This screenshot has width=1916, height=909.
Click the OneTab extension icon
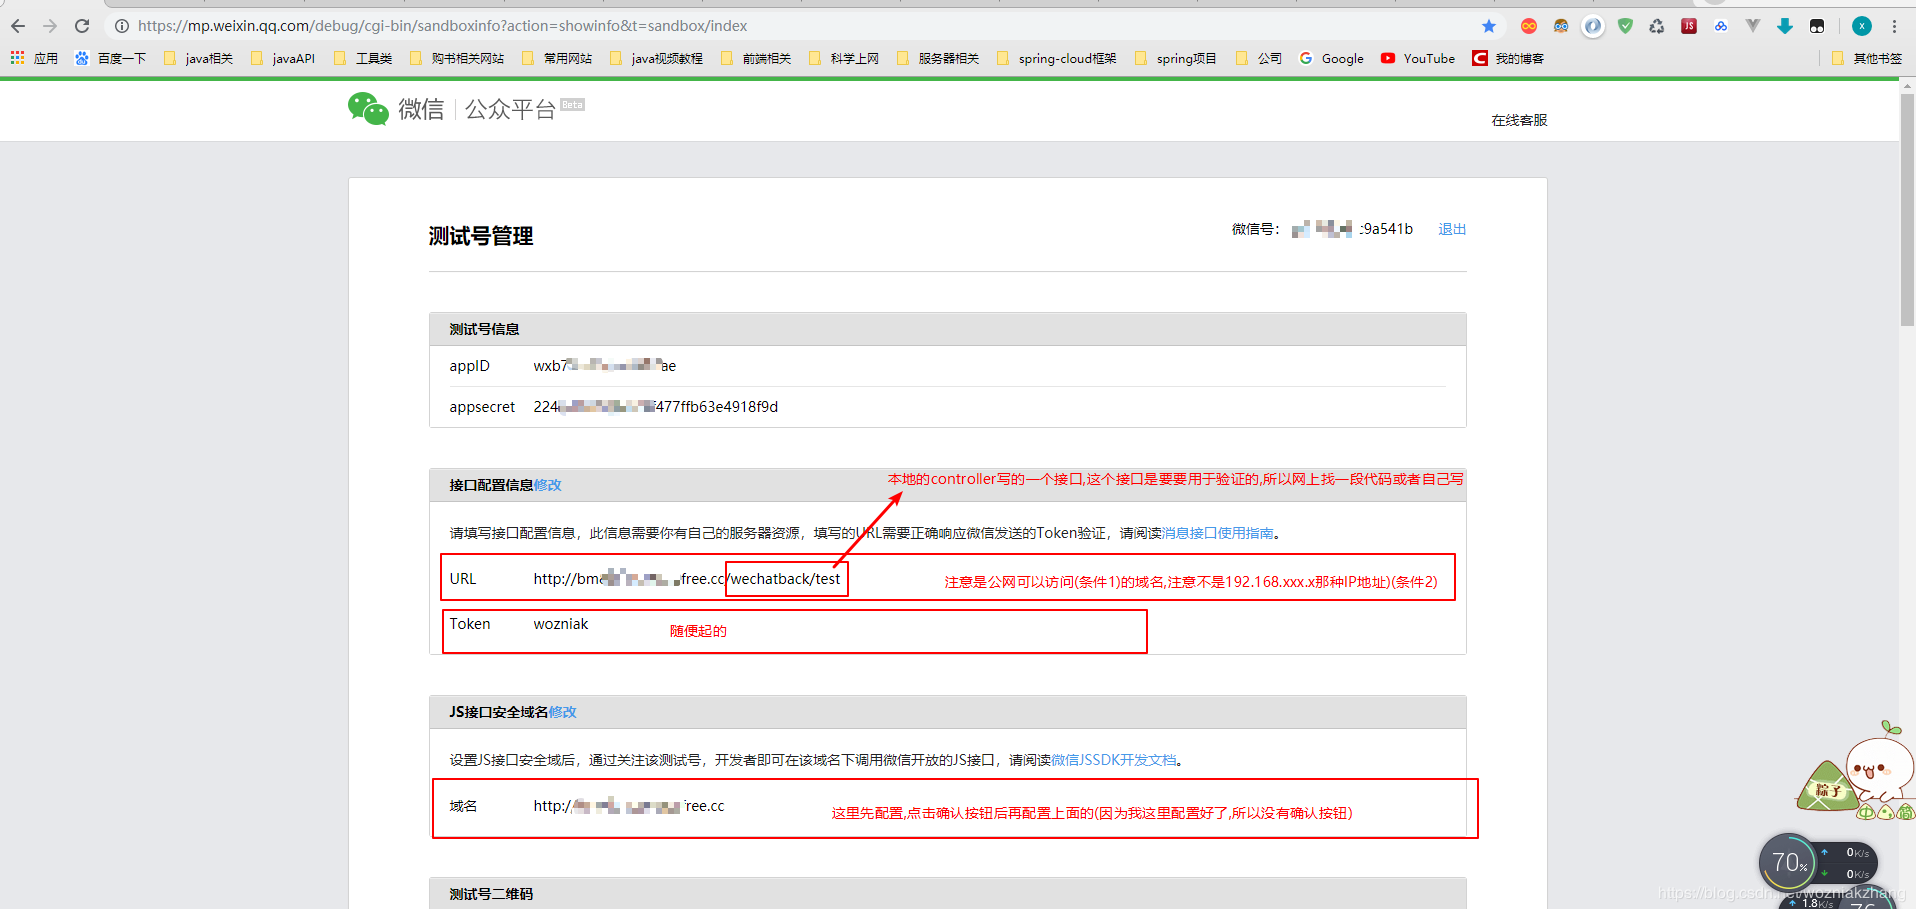(1528, 26)
